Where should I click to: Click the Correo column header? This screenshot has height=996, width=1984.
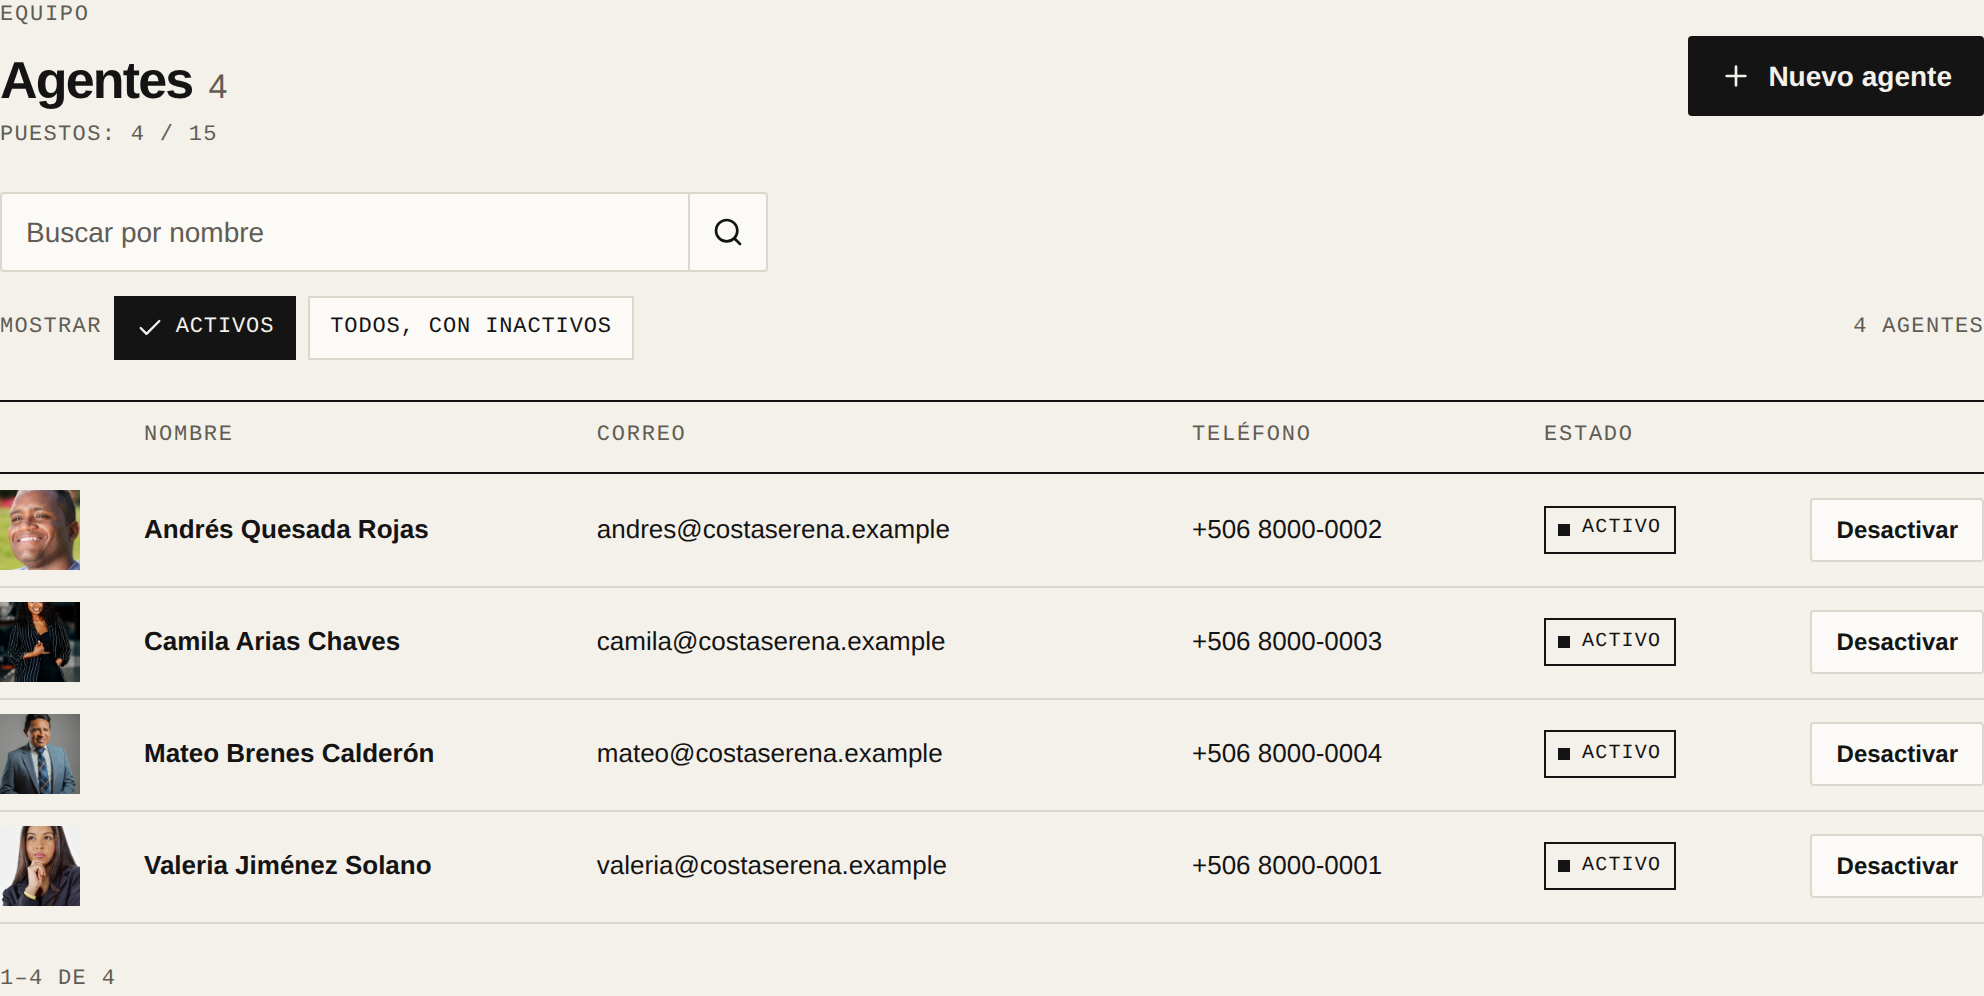click(641, 433)
